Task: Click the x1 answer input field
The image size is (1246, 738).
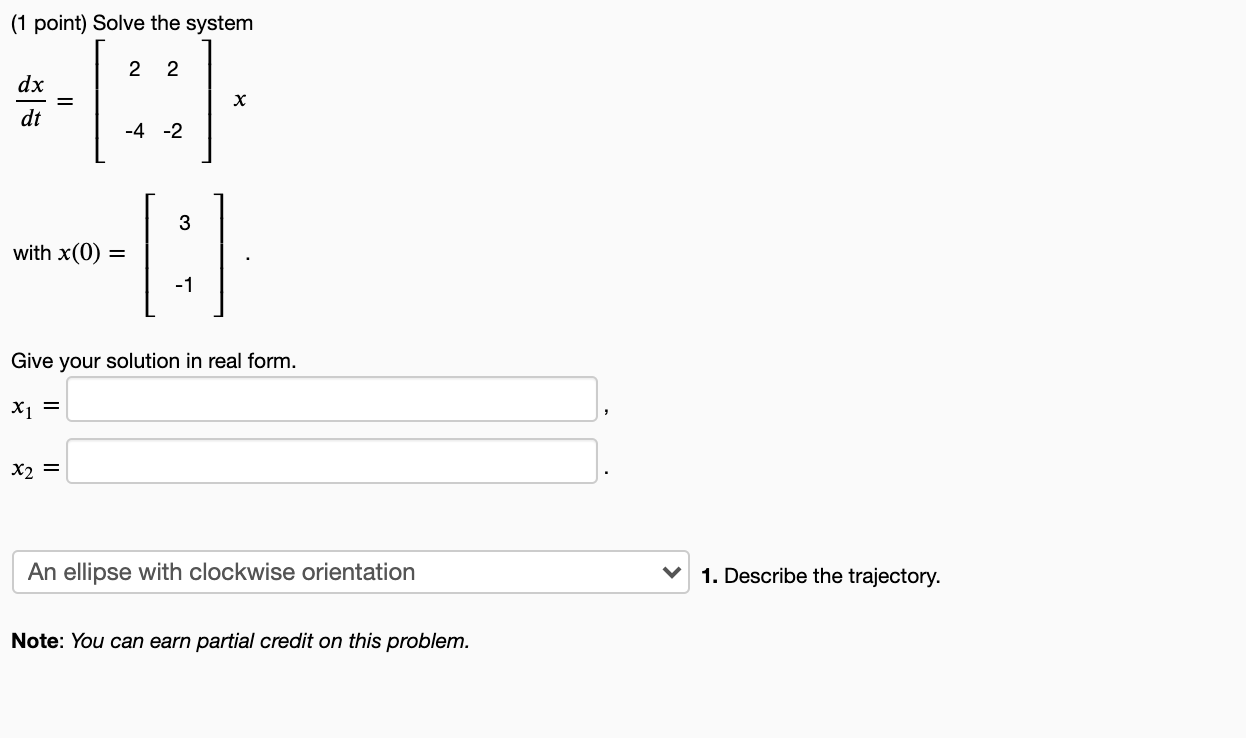Action: (x=330, y=398)
